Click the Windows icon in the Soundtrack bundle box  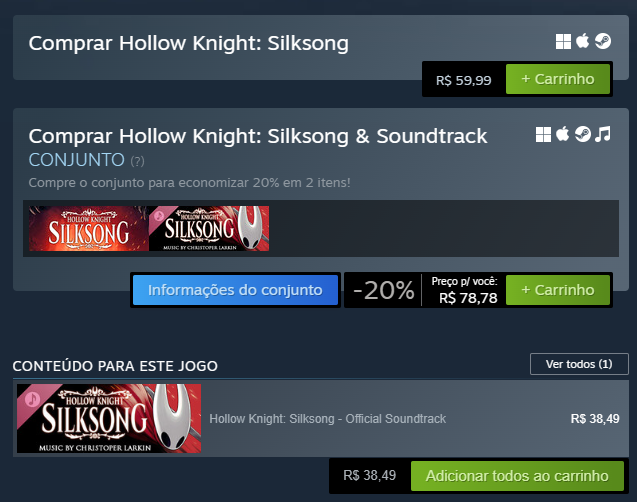pyautogui.click(x=544, y=134)
